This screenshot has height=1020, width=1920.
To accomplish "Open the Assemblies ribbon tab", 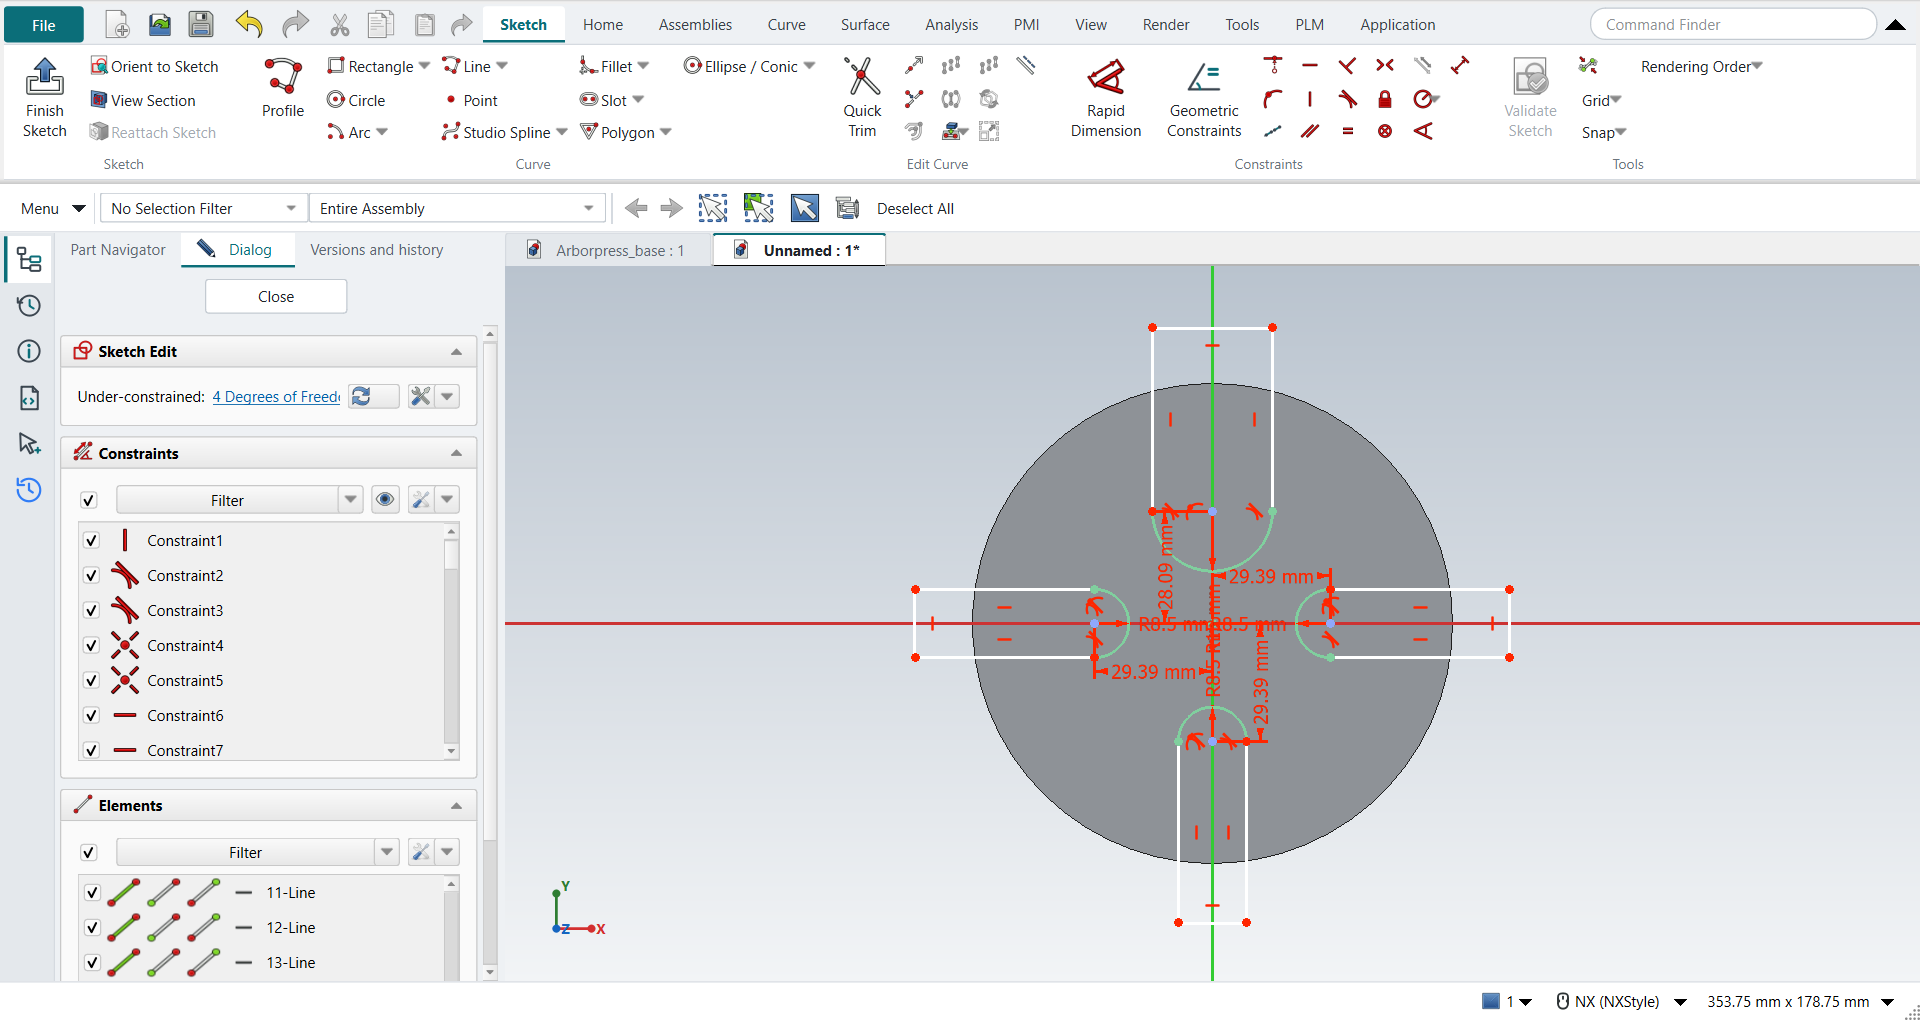I will tap(695, 24).
